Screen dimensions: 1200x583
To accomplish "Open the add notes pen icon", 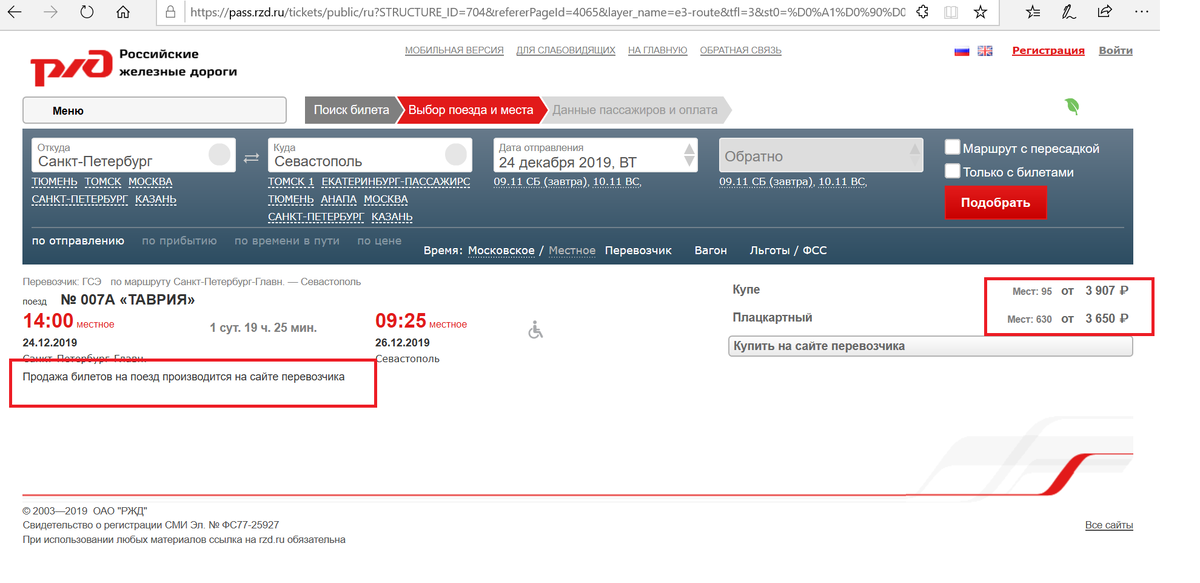I will click(x=1071, y=13).
